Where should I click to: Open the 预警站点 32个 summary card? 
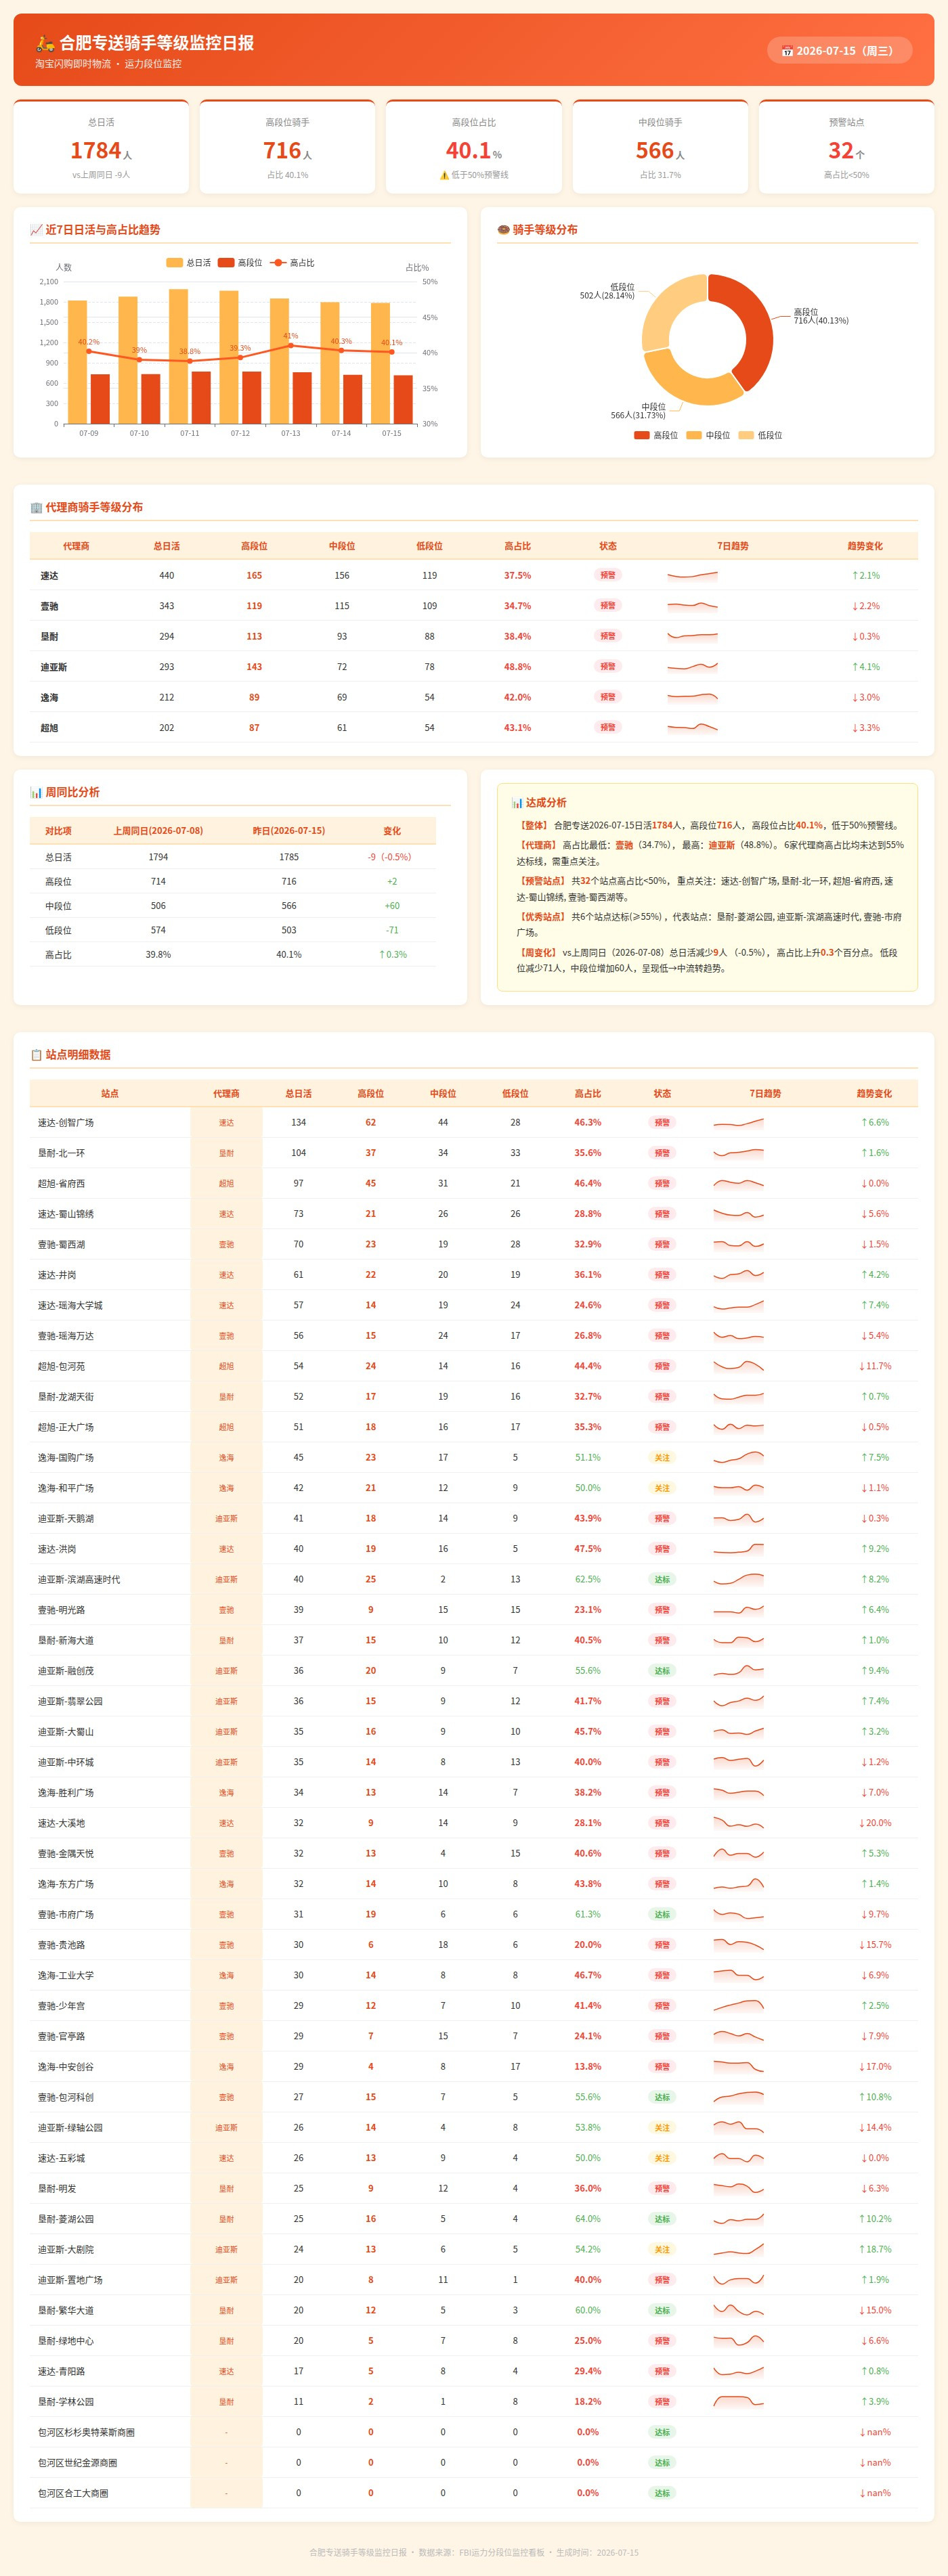pos(846,147)
